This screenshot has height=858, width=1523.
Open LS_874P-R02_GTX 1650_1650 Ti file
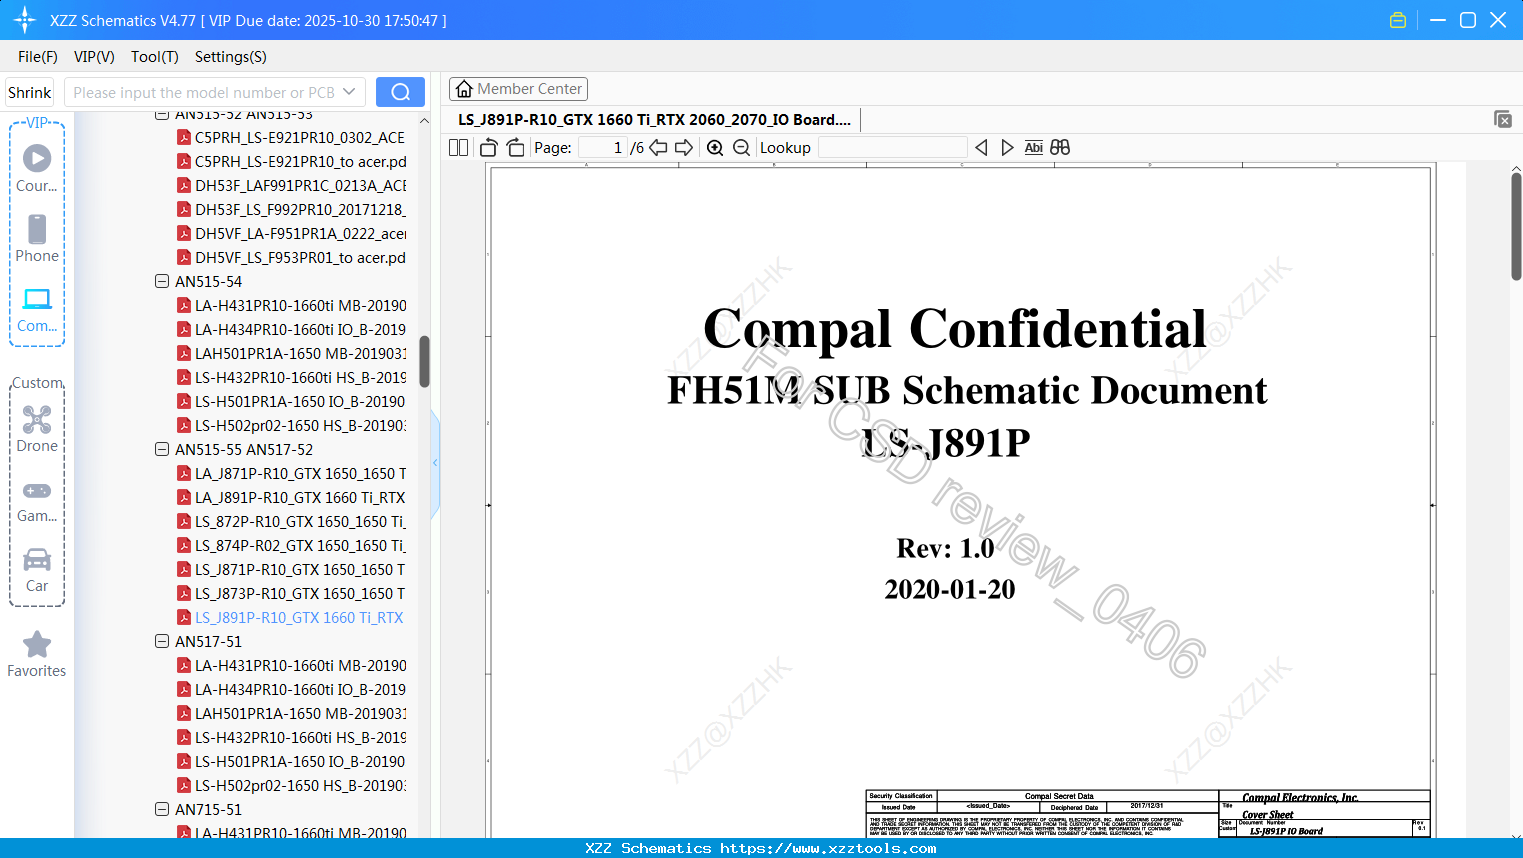tap(300, 545)
